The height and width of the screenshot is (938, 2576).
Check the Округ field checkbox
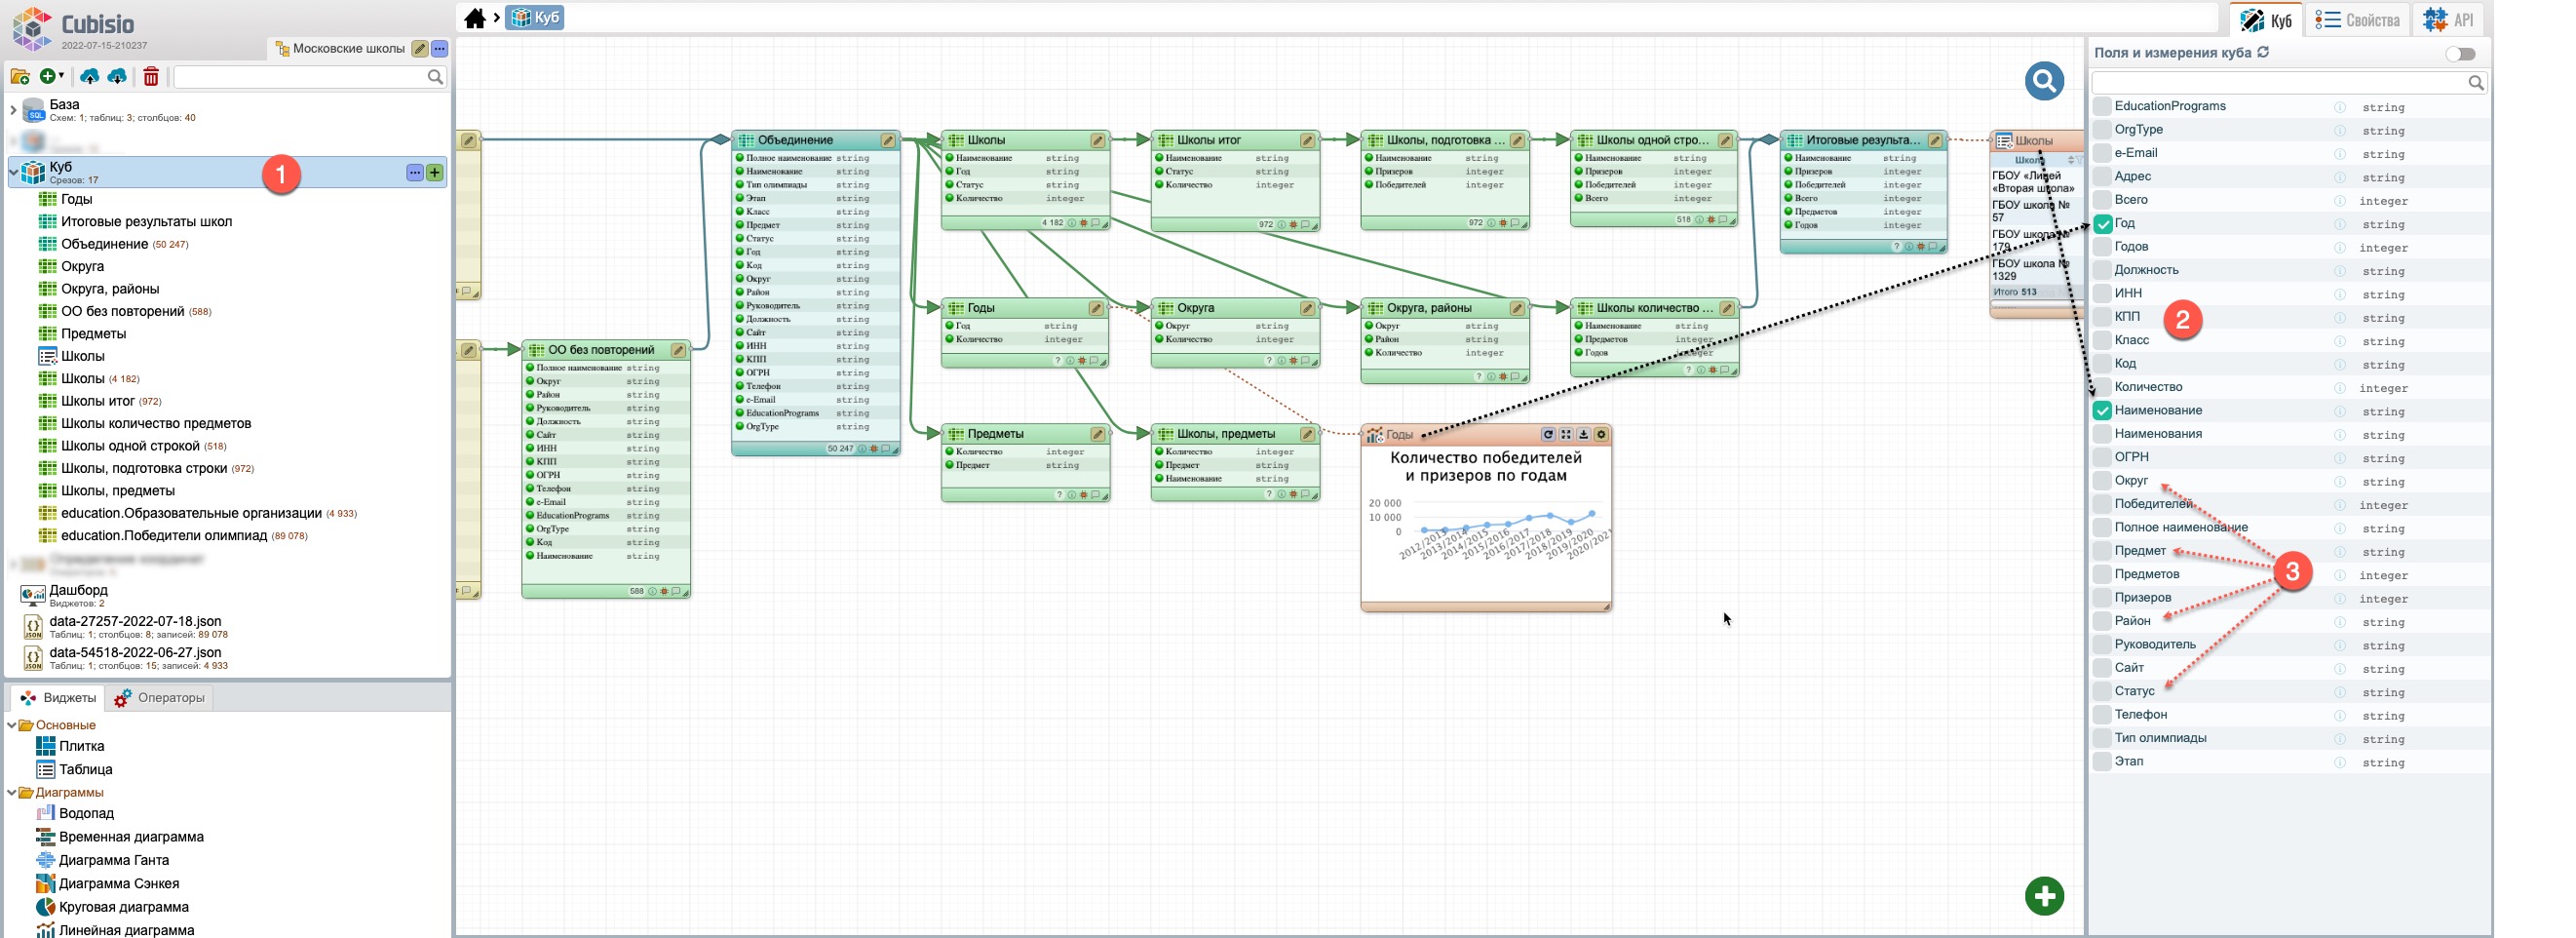pyautogui.click(x=2102, y=481)
